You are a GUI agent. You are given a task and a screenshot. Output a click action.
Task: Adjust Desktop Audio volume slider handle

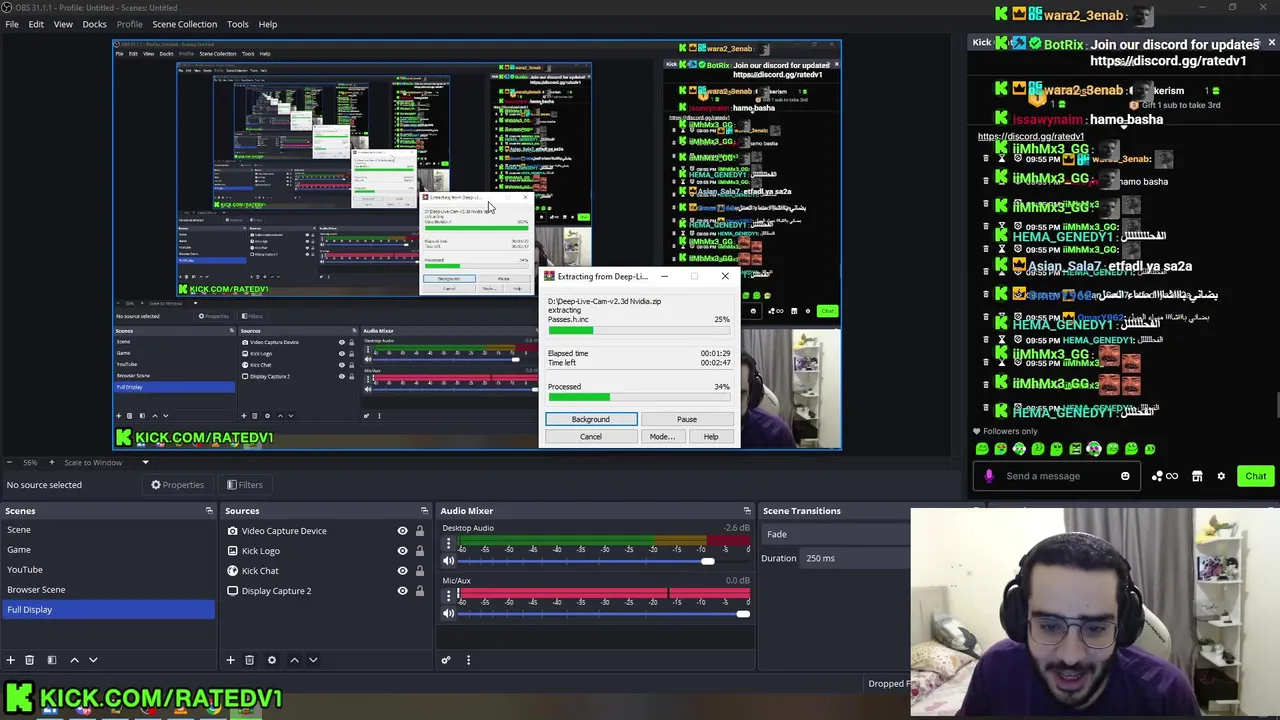(x=707, y=561)
